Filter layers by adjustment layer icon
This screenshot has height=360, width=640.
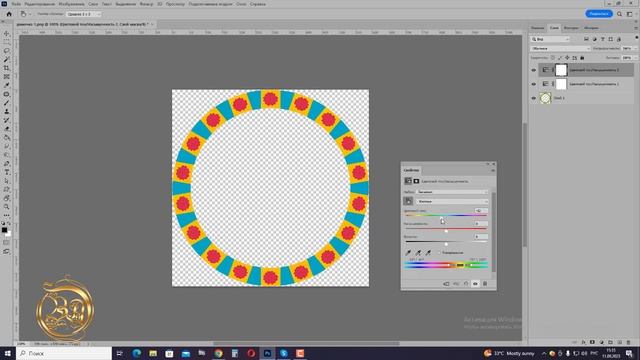pos(594,39)
